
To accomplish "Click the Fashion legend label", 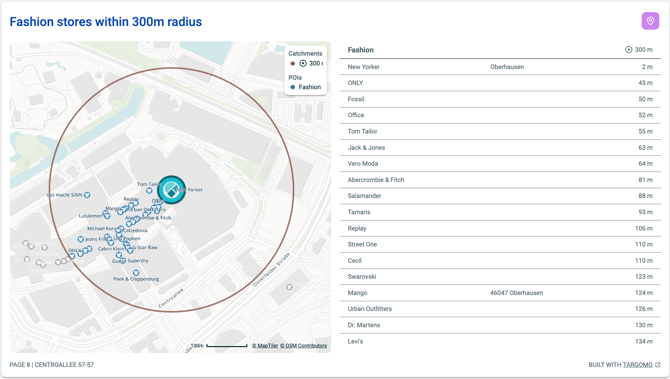I will (310, 87).
